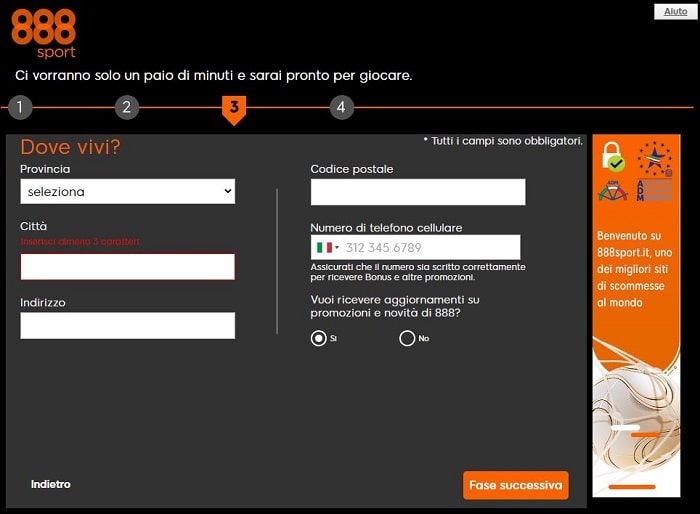
Task: Click the Città input field
Action: coord(128,267)
